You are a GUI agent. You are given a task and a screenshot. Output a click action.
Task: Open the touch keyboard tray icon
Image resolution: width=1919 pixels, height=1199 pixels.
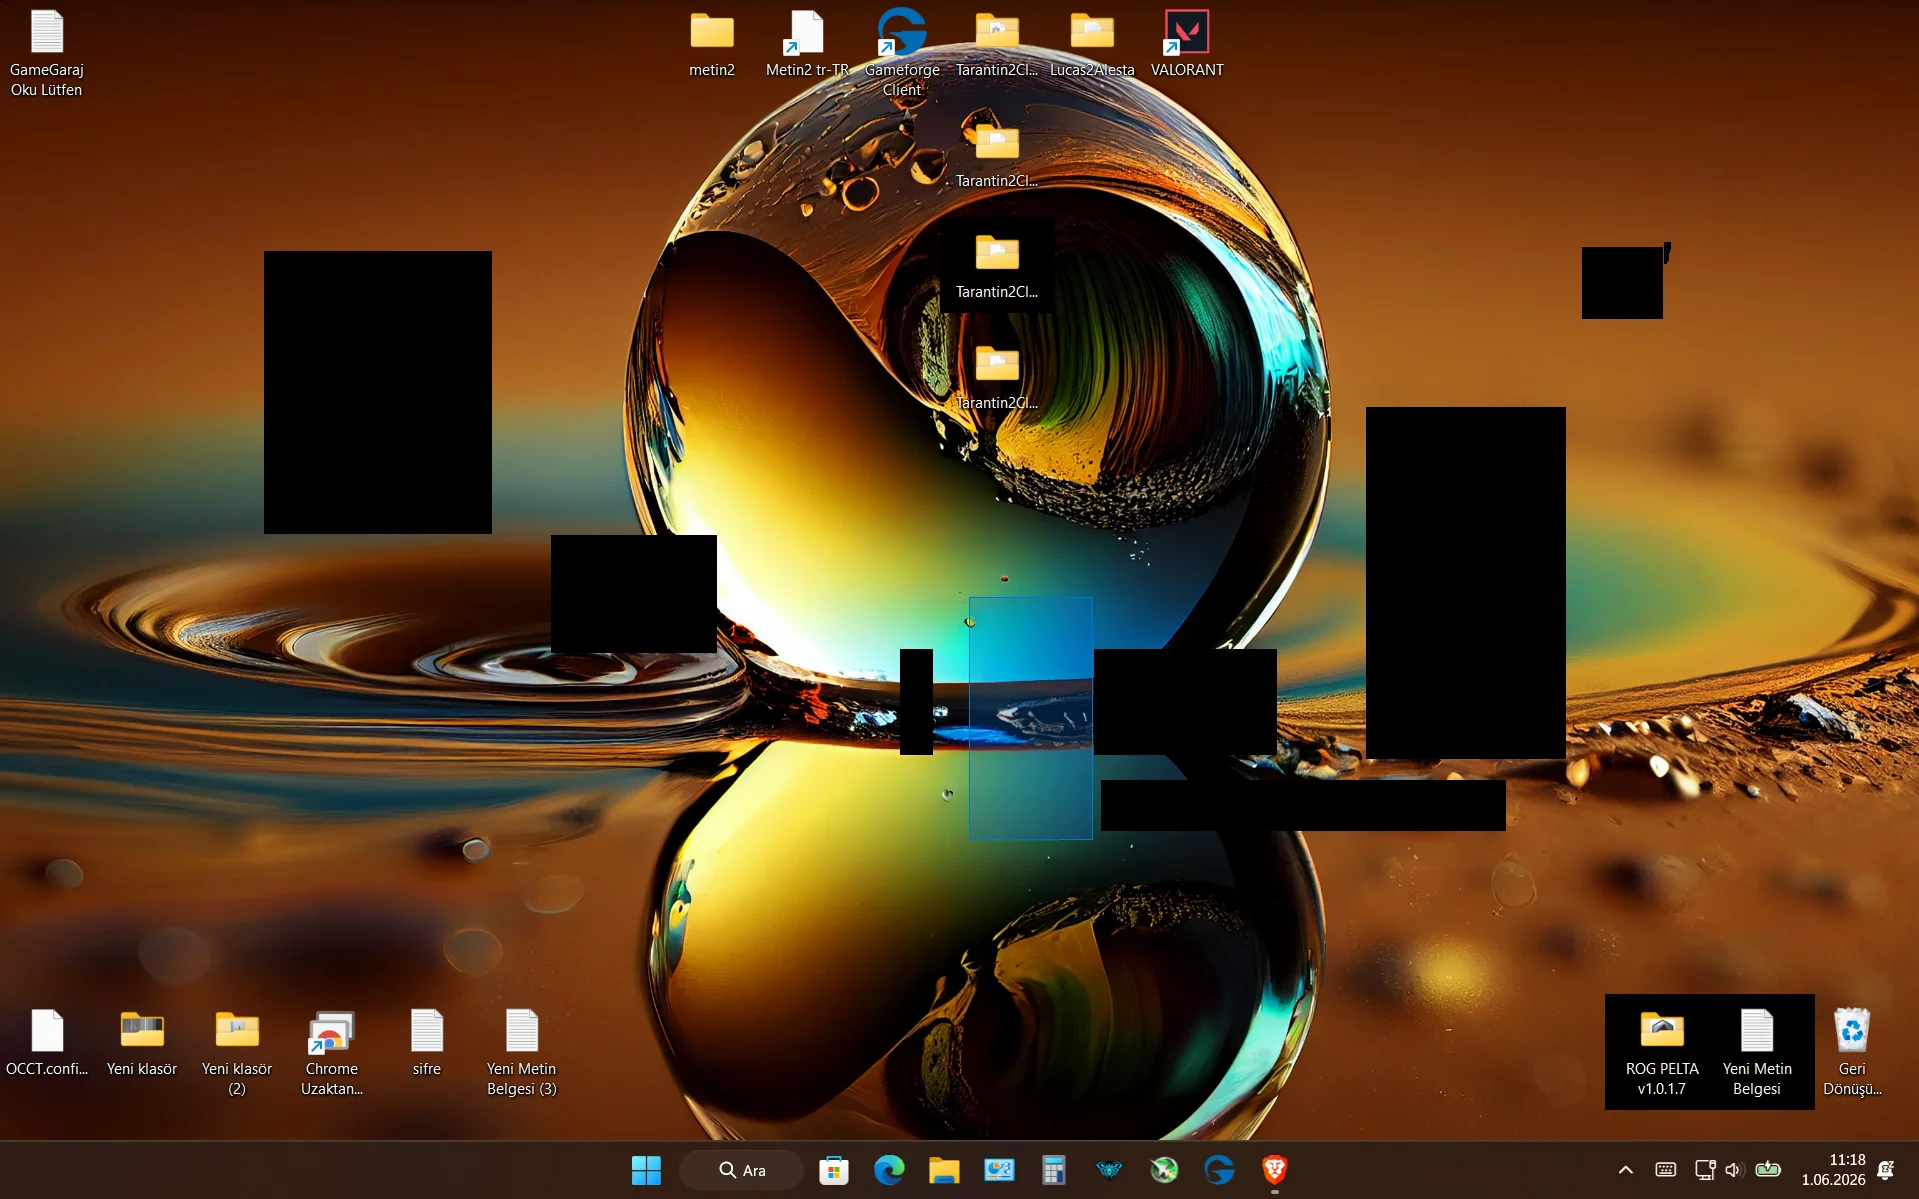(1666, 1170)
